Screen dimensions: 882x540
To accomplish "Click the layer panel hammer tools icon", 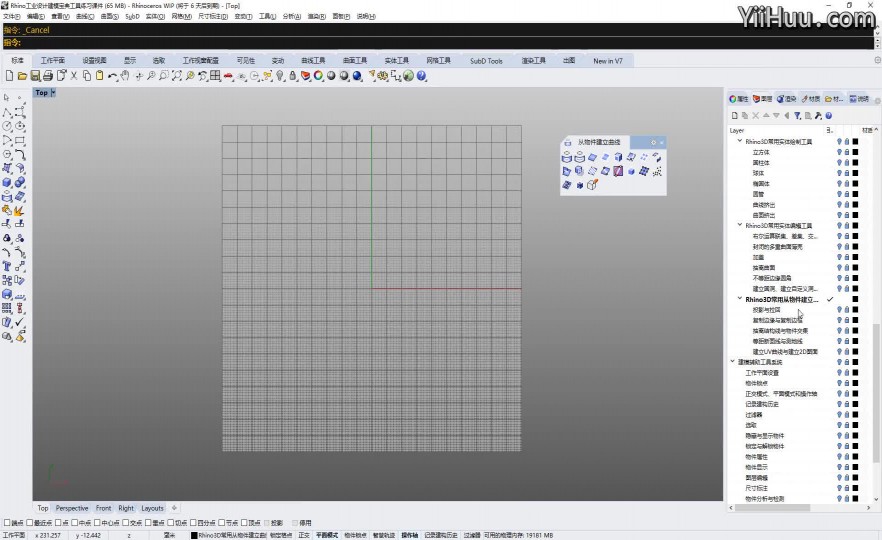I will click(x=818, y=115).
